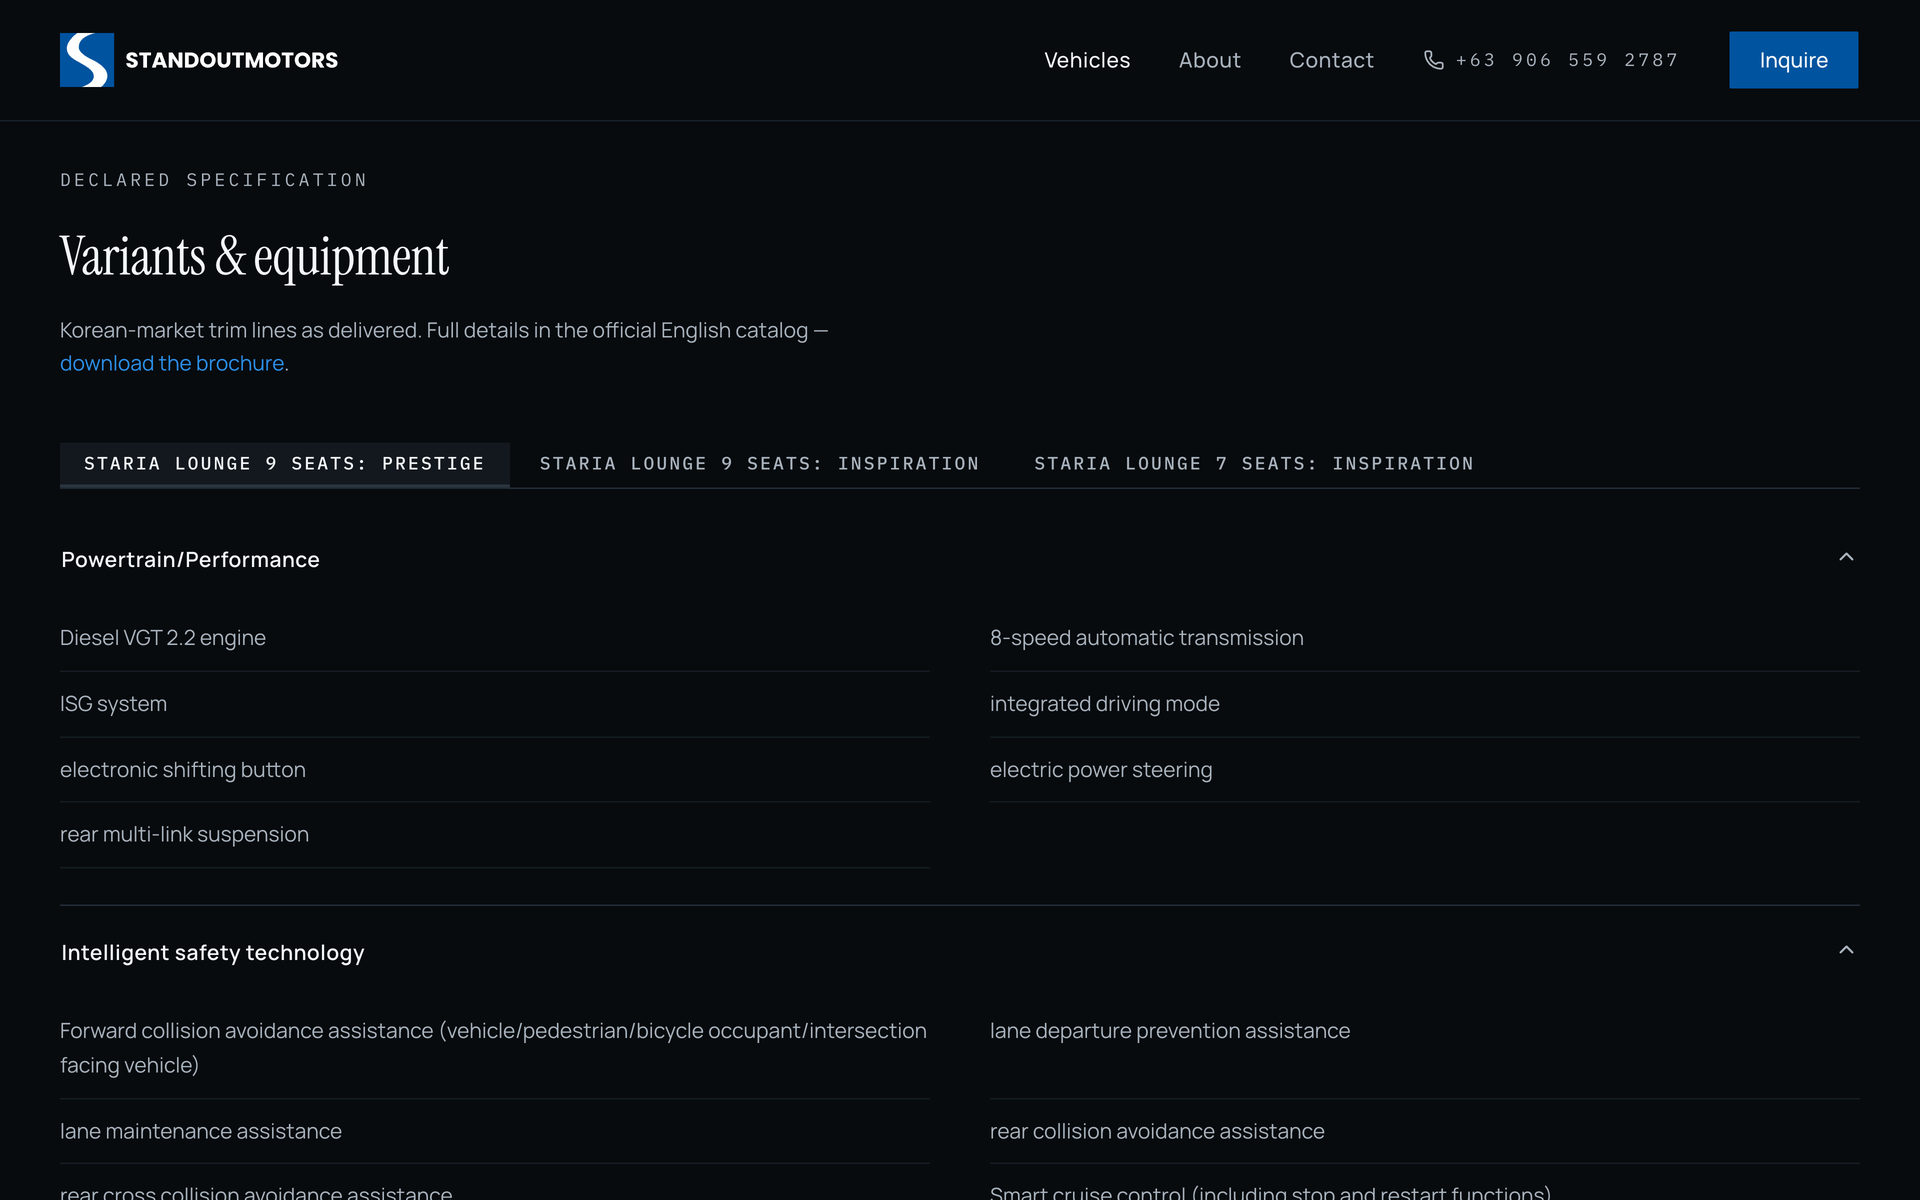Click the lane departure prevention assistance entry
This screenshot has width=1920, height=1200.
1169,1031
